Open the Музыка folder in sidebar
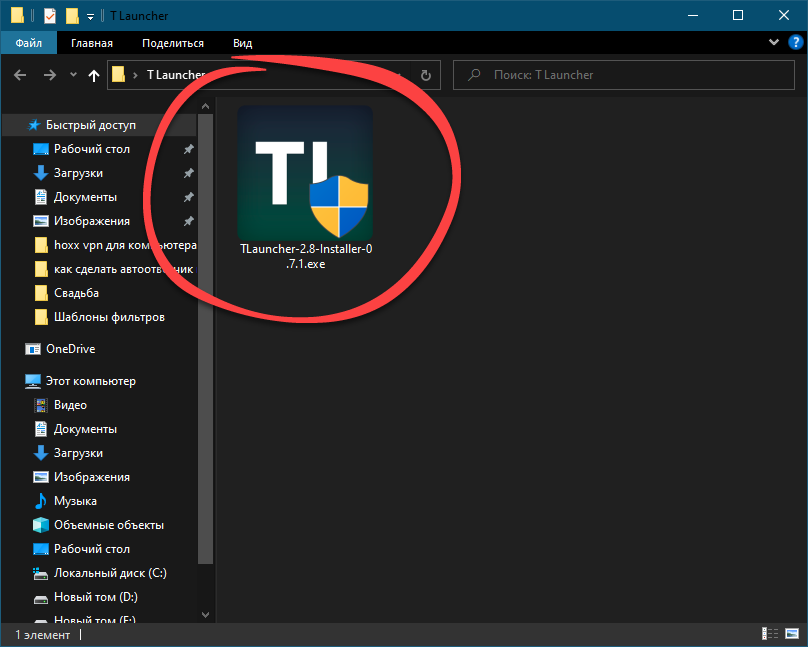This screenshot has height=647, width=808. [75, 501]
